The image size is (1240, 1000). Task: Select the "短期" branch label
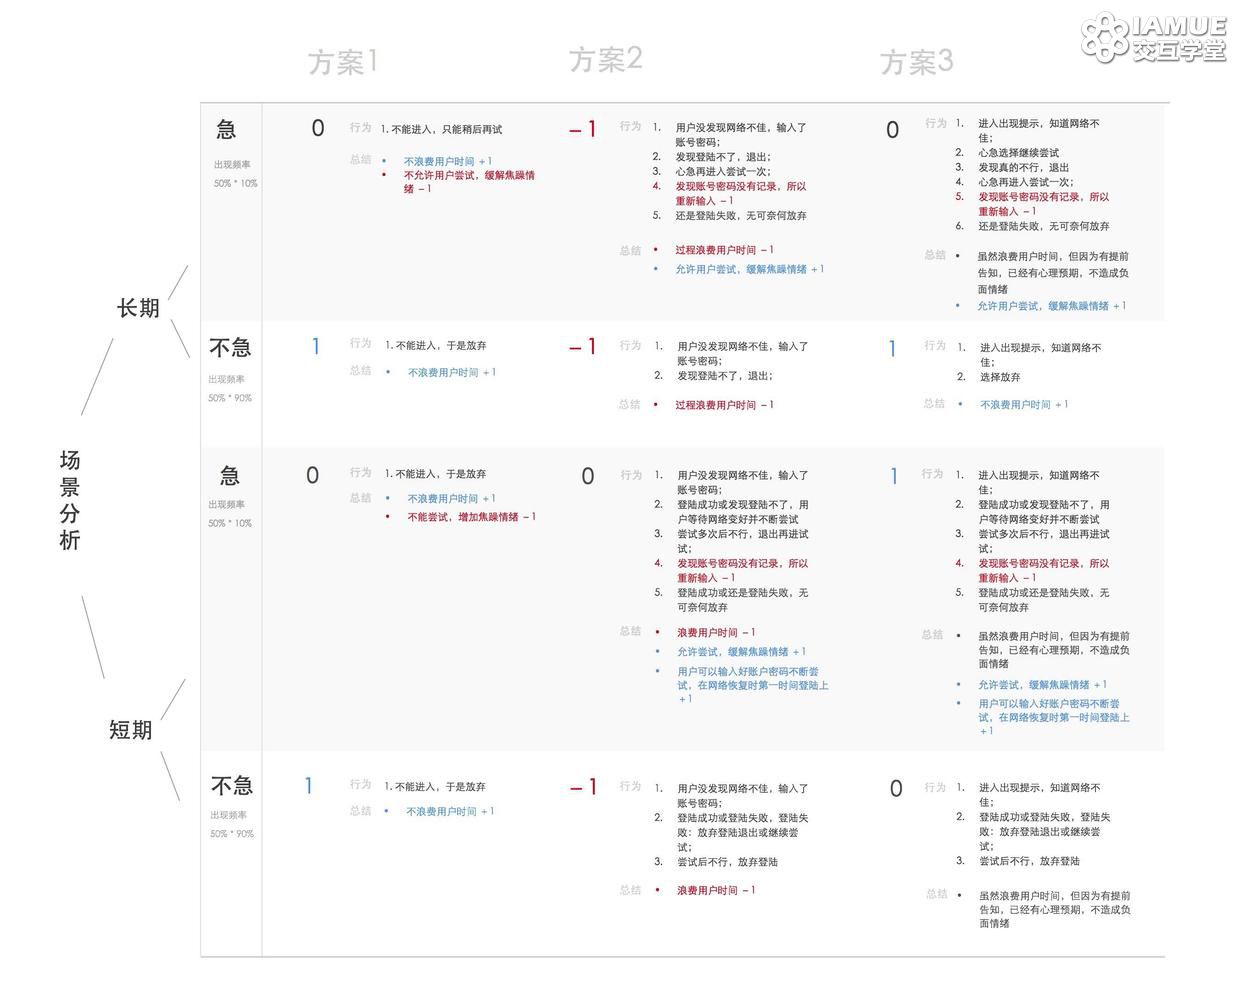pyautogui.click(x=131, y=730)
